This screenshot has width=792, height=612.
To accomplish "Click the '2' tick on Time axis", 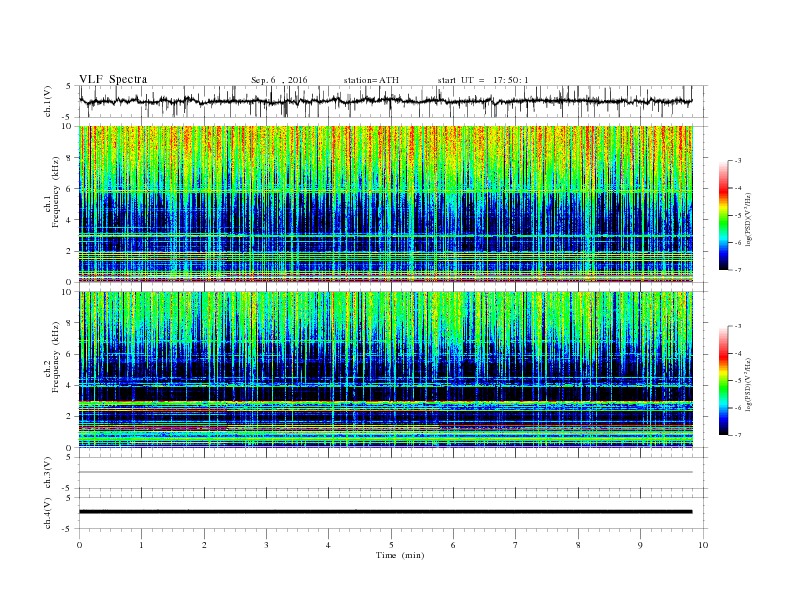I will click(204, 545).
